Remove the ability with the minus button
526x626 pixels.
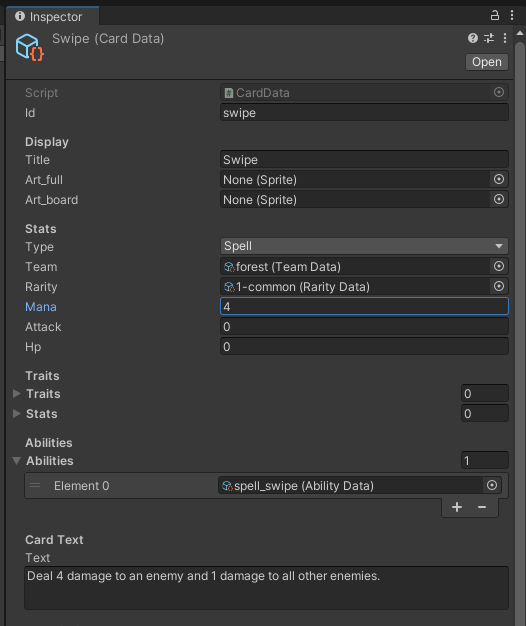482,507
